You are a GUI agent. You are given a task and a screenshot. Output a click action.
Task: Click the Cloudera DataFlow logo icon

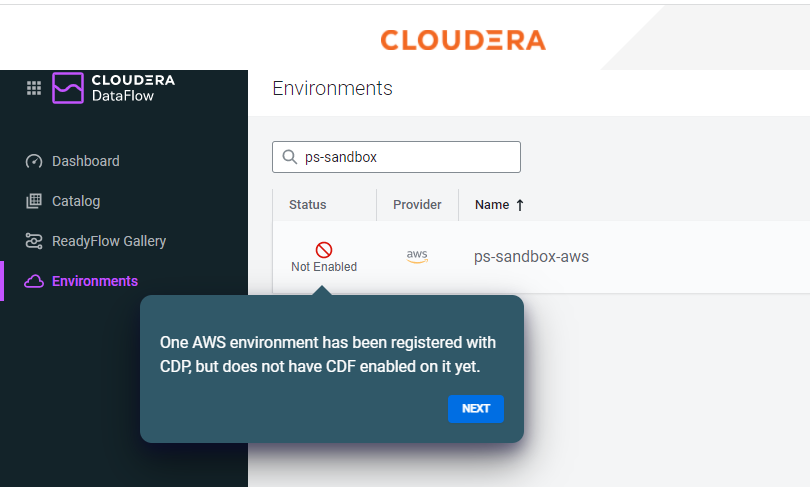(x=68, y=88)
